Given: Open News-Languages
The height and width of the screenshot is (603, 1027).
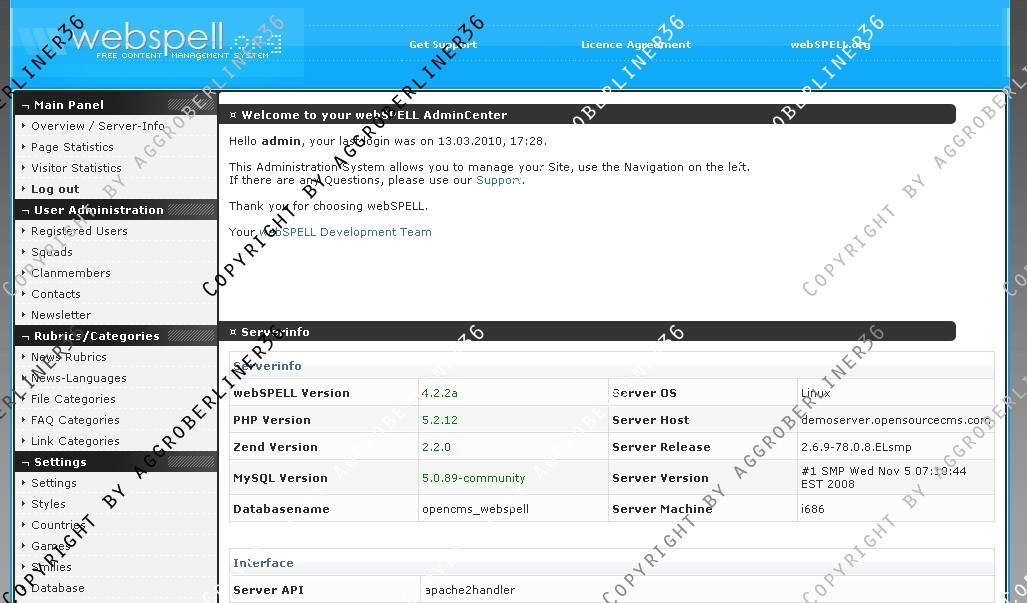Looking at the screenshot, I should [79, 378].
